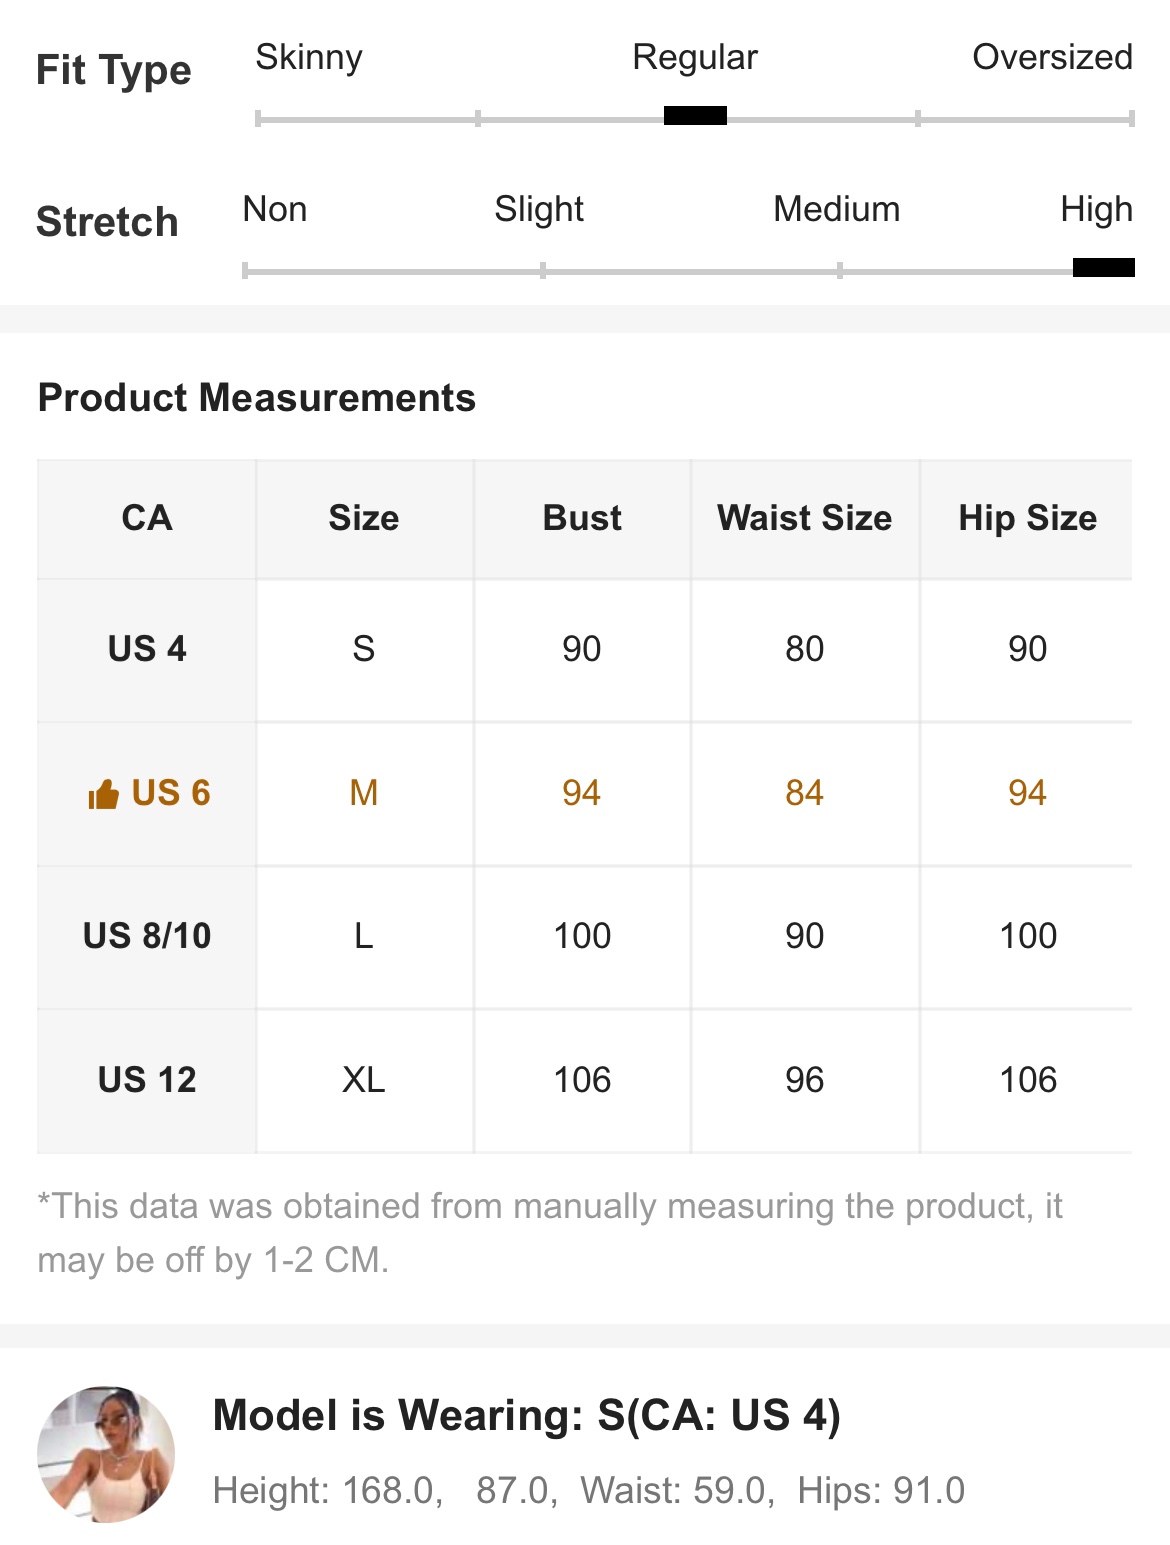Select the recommended US 6 row label

click(171, 793)
